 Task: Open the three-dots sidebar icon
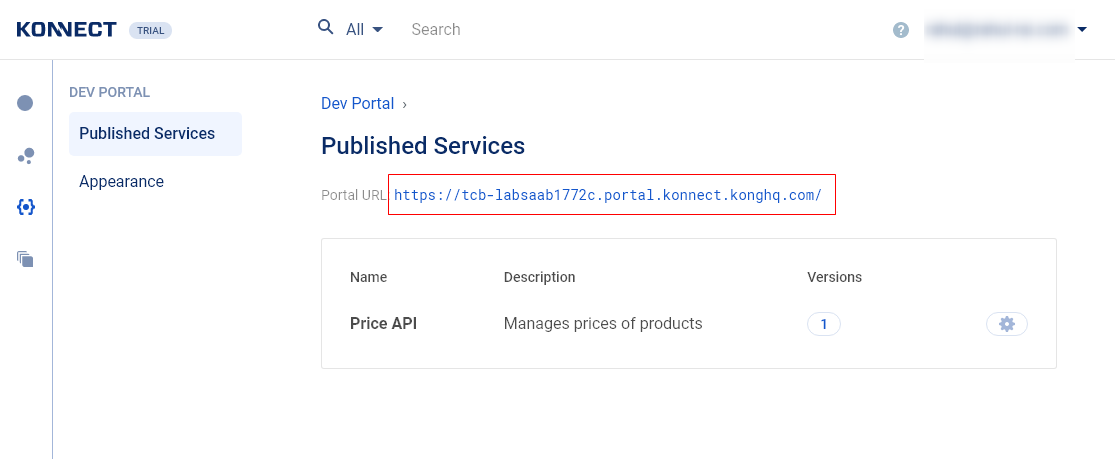coord(26,156)
